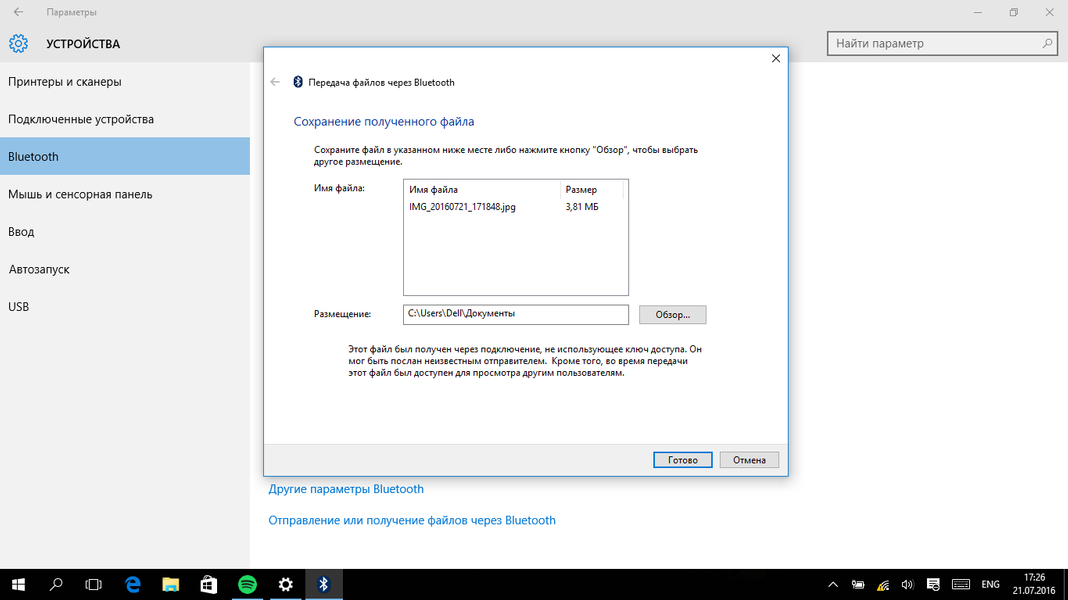Open the Windows Start menu
1068x600 pixels.
click(18, 584)
